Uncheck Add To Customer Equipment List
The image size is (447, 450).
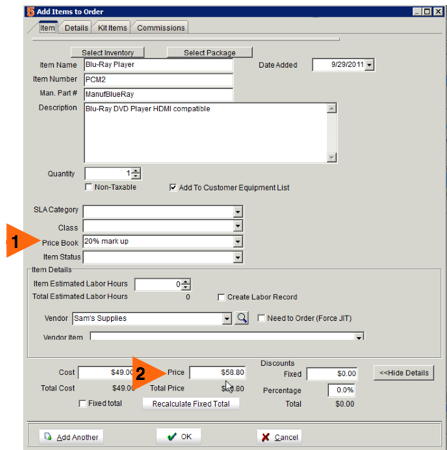pos(173,187)
